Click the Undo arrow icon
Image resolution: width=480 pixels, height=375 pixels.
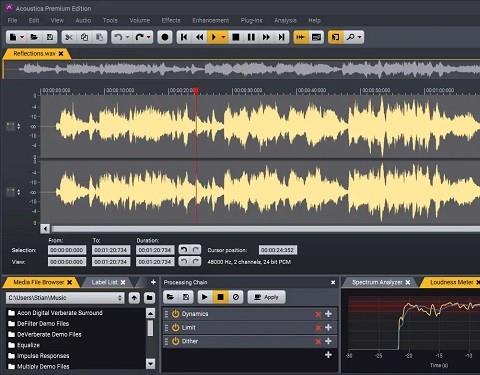[118, 37]
